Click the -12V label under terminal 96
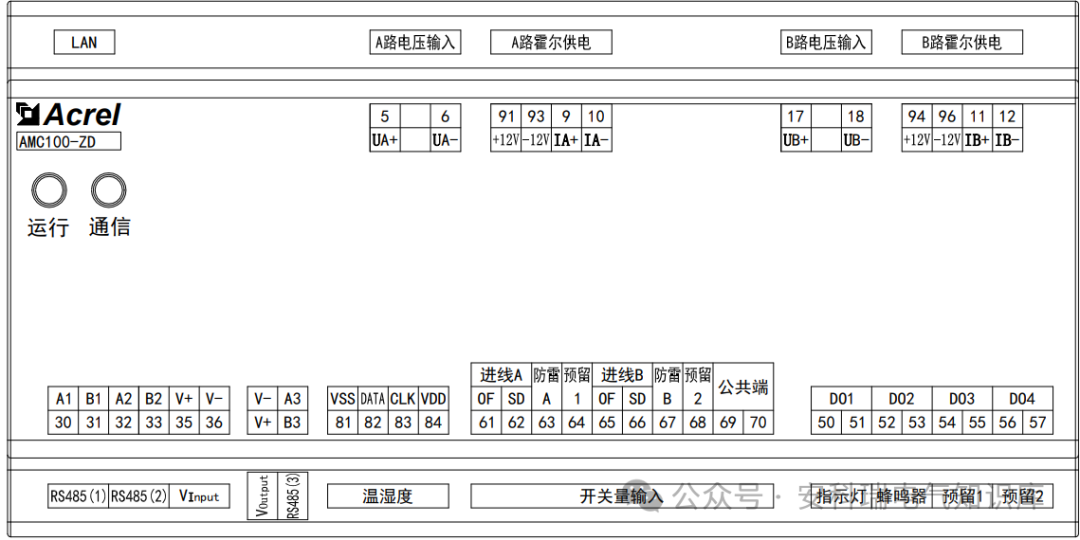This screenshot has height=540, width=1080. click(947, 140)
